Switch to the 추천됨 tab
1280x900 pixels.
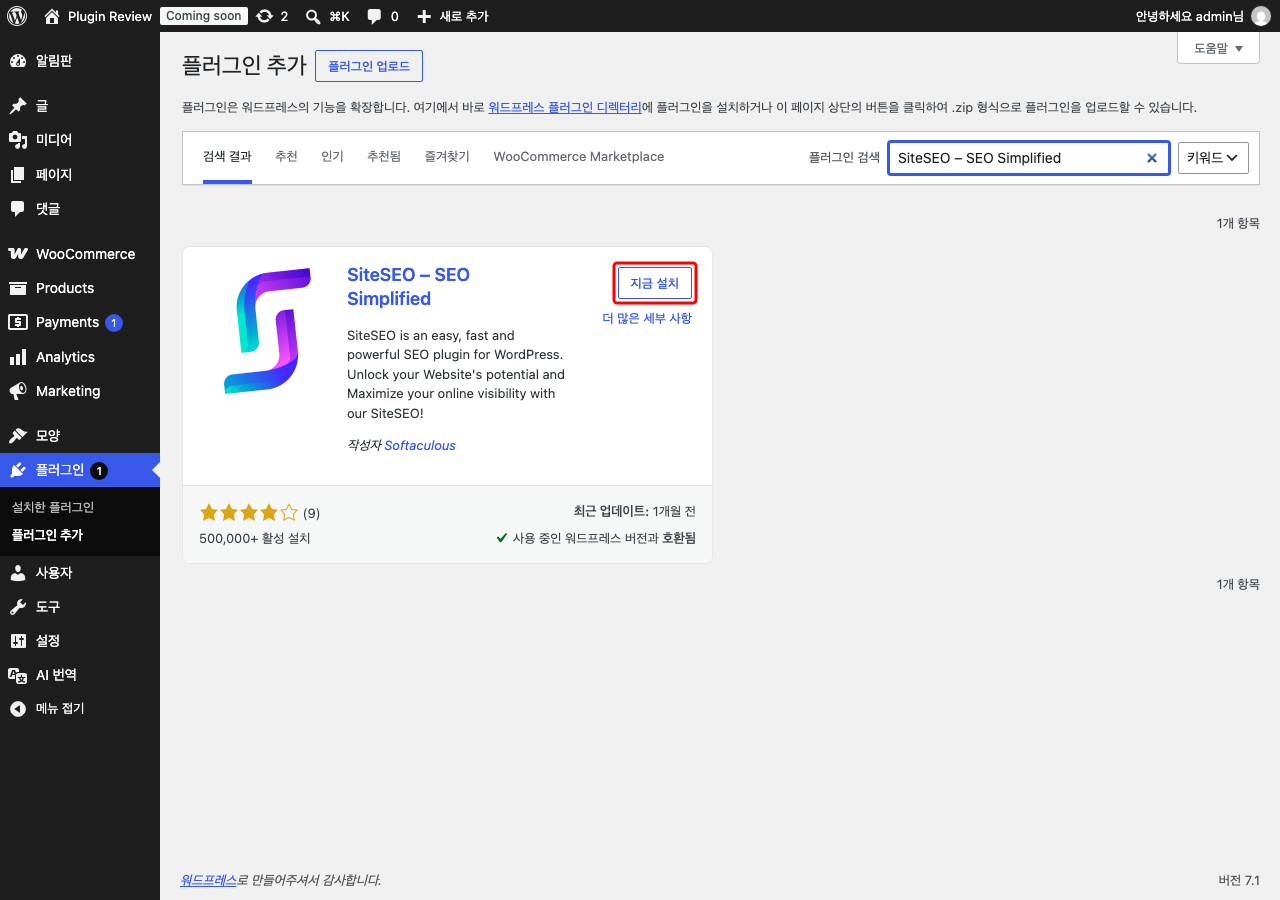[384, 157]
